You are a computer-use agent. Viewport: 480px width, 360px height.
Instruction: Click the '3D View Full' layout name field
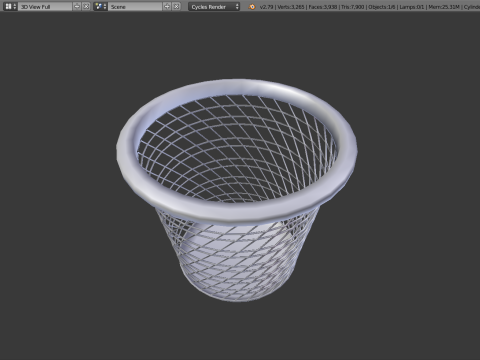(45, 6)
